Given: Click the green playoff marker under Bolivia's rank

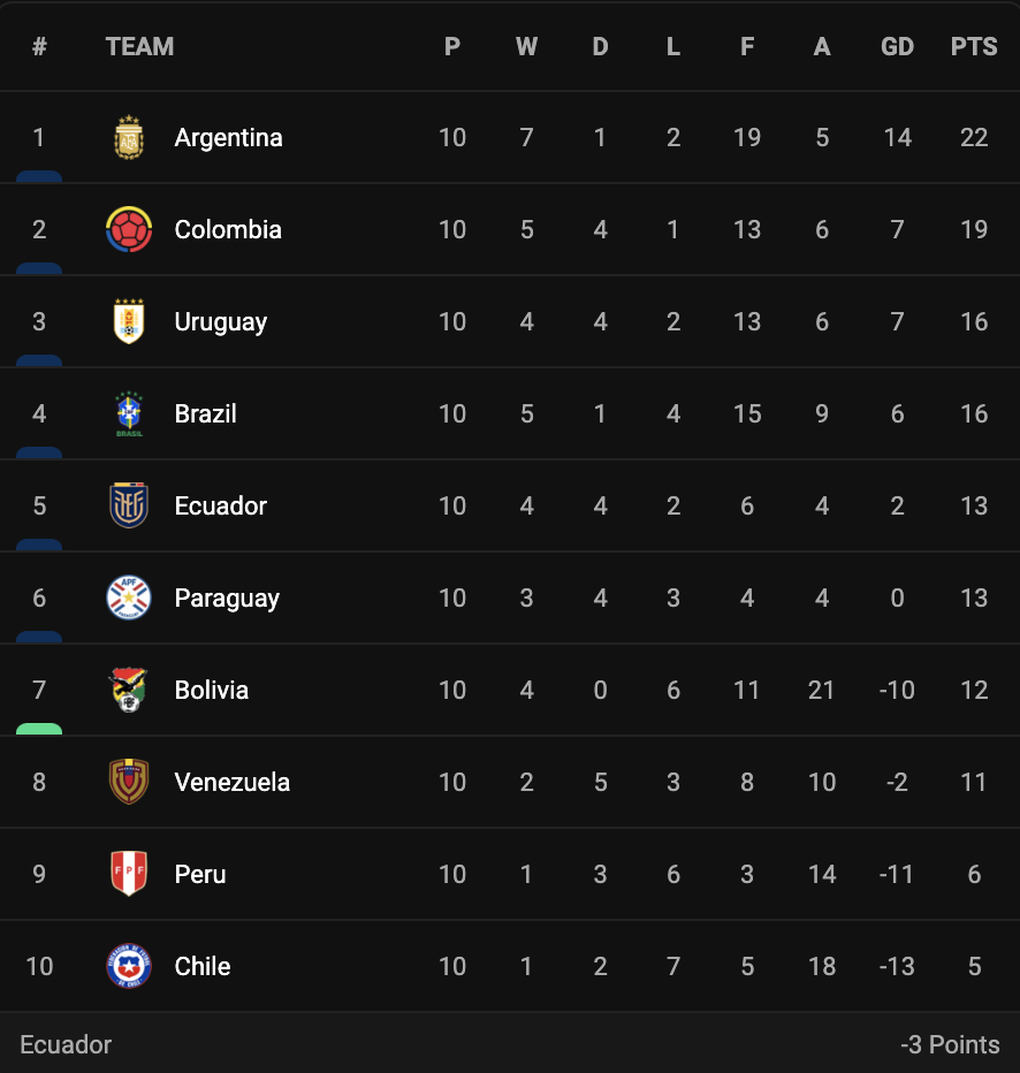Looking at the screenshot, I should tap(39, 729).
